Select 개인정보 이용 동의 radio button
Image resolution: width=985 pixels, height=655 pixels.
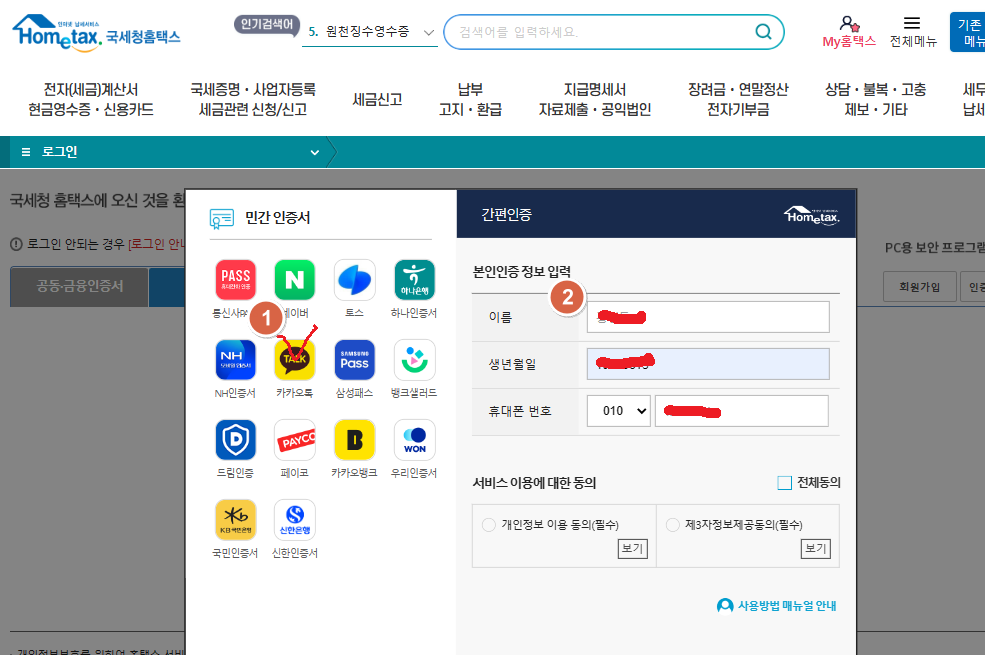489,524
